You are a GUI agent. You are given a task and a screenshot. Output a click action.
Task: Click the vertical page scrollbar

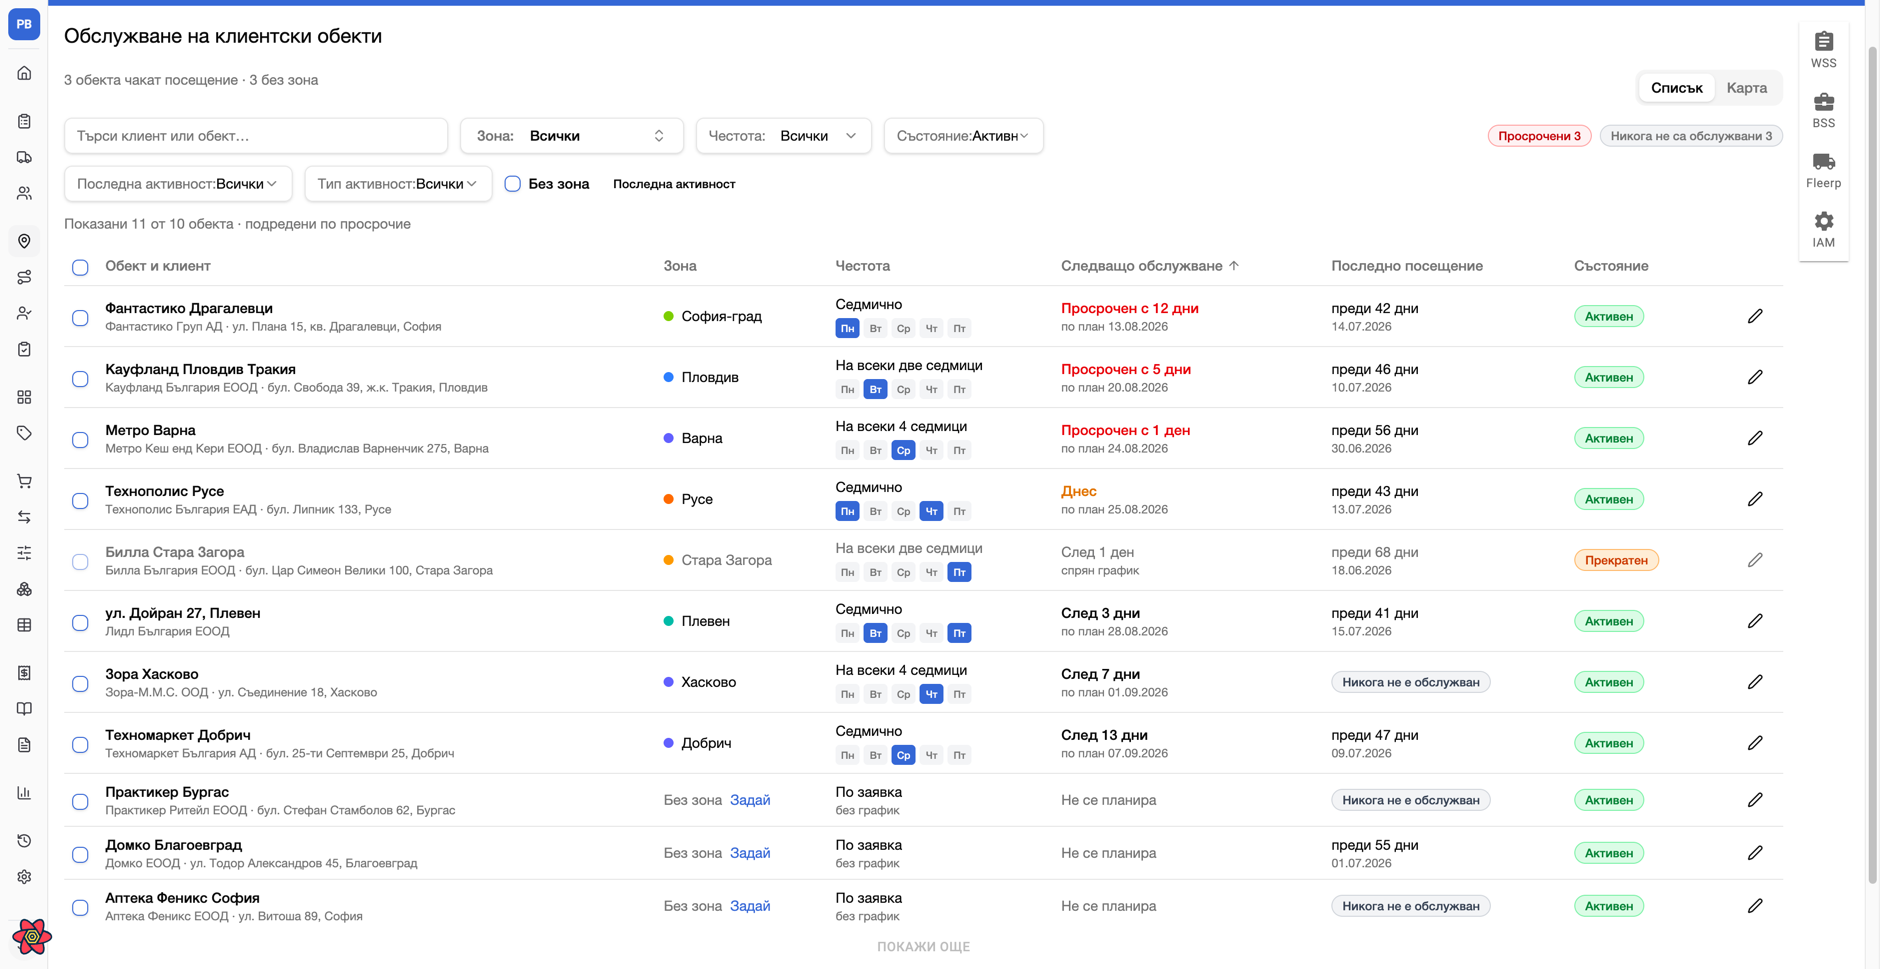click(1872, 464)
